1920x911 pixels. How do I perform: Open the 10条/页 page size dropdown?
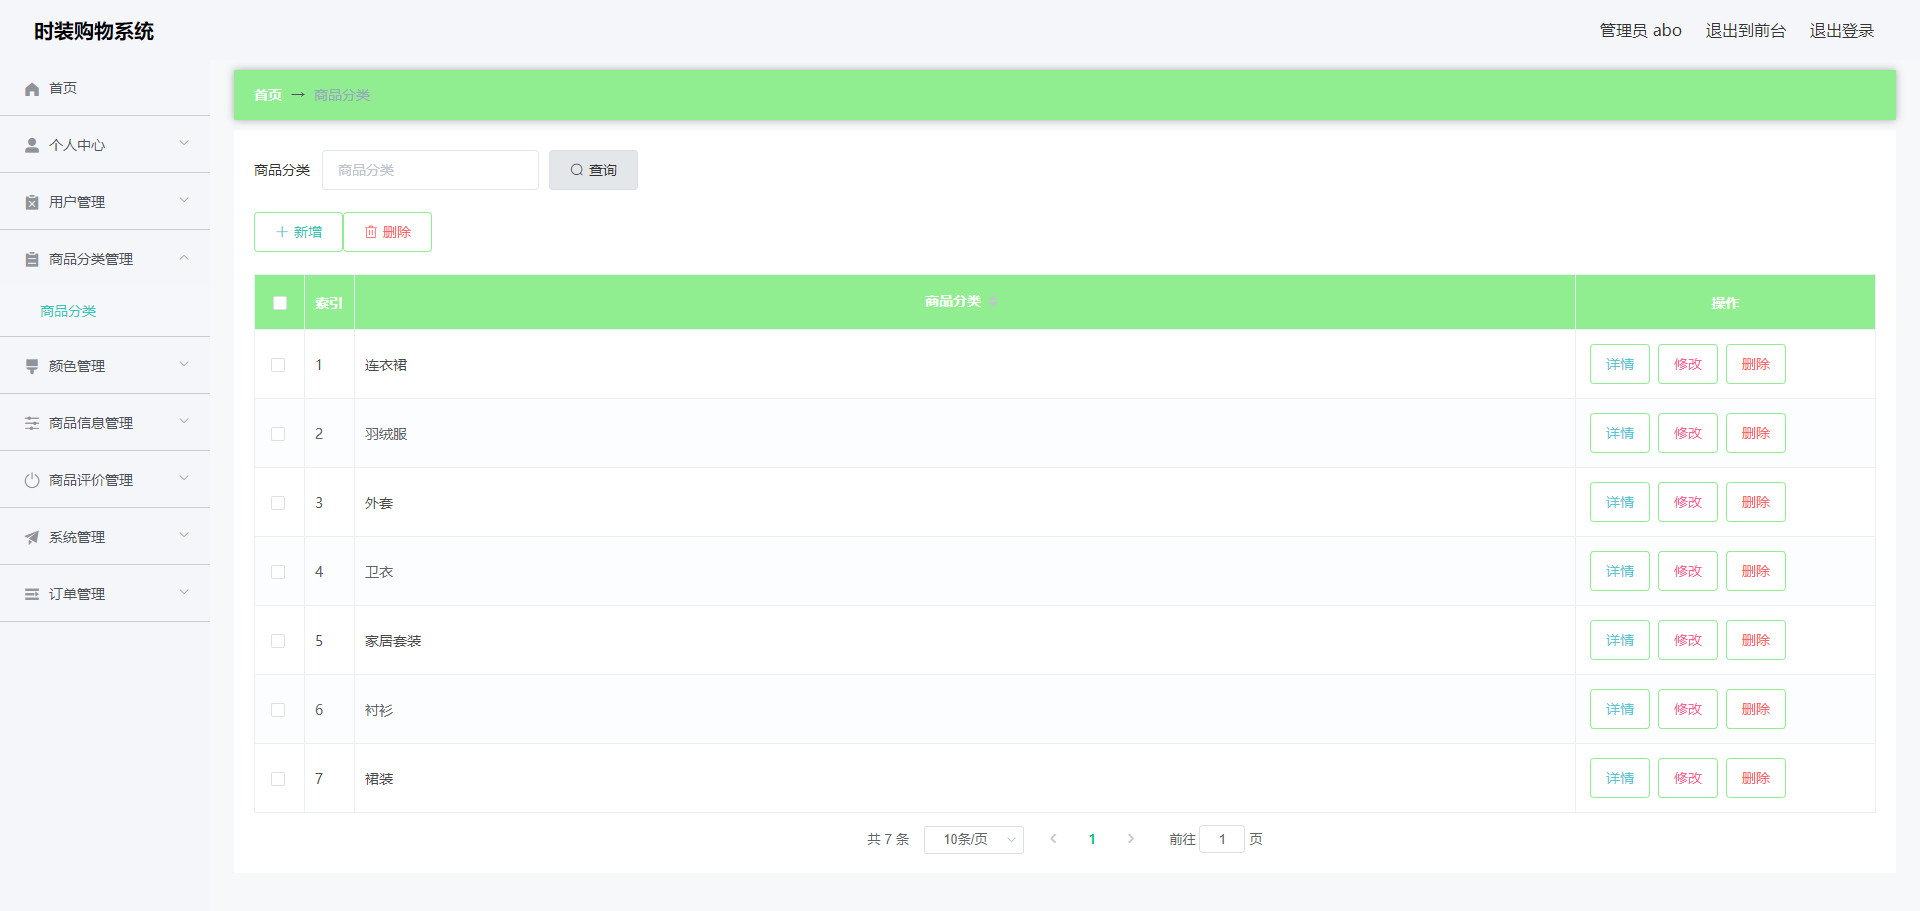click(x=974, y=839)
